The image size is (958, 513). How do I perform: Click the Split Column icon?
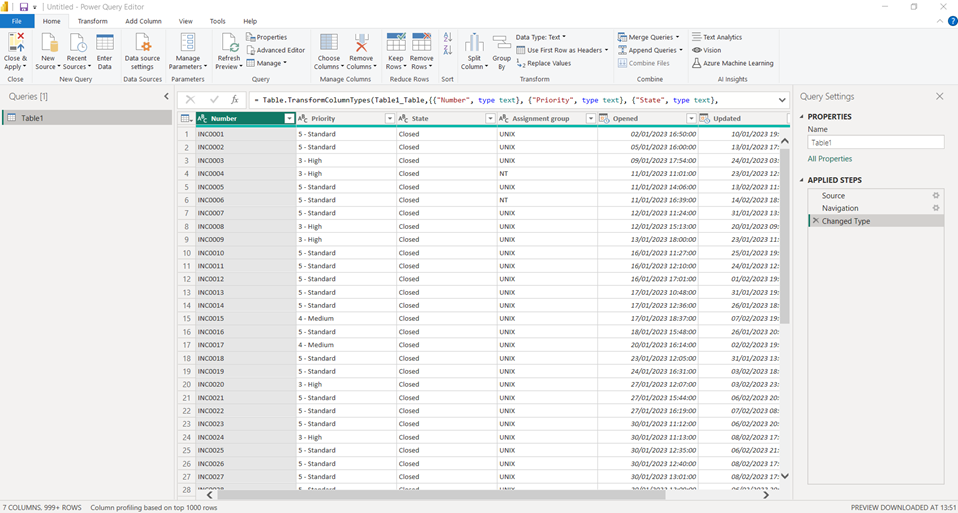point(474,43)
